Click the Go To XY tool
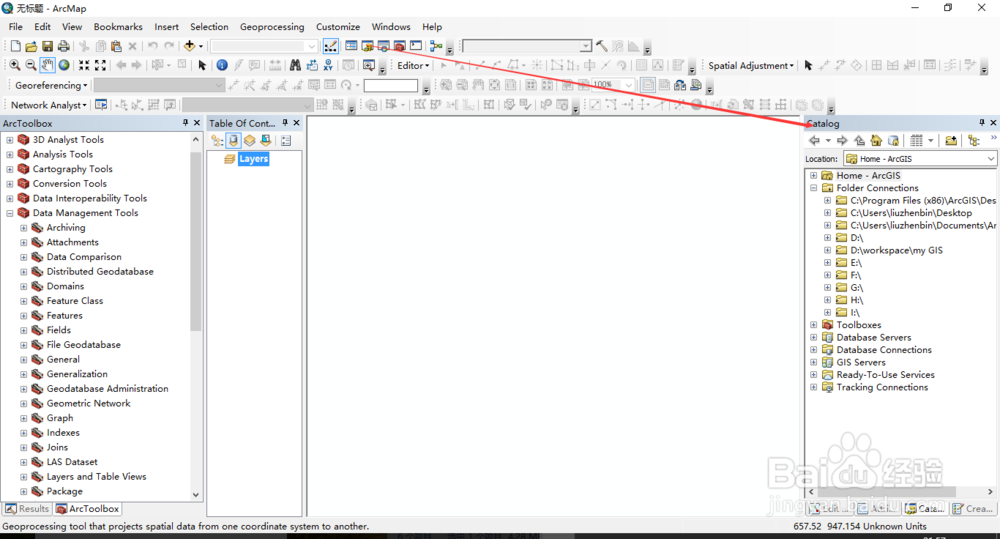 pyautogui.click(x=328, y=65)
